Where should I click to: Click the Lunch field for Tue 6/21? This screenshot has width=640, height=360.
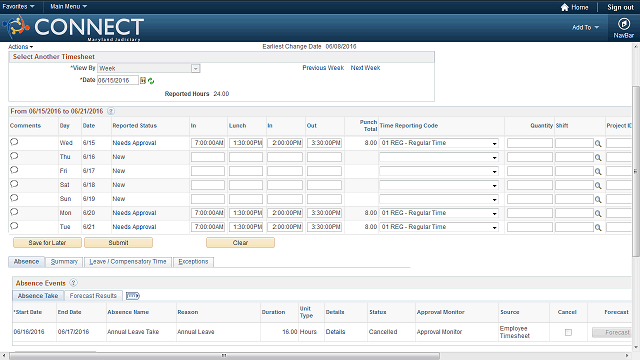pos(246,227)
